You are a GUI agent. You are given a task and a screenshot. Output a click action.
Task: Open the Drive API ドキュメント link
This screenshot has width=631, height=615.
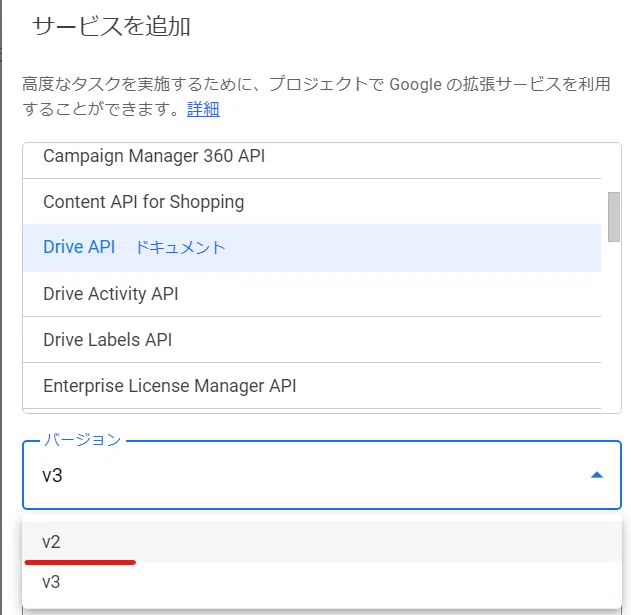(180, 248)
